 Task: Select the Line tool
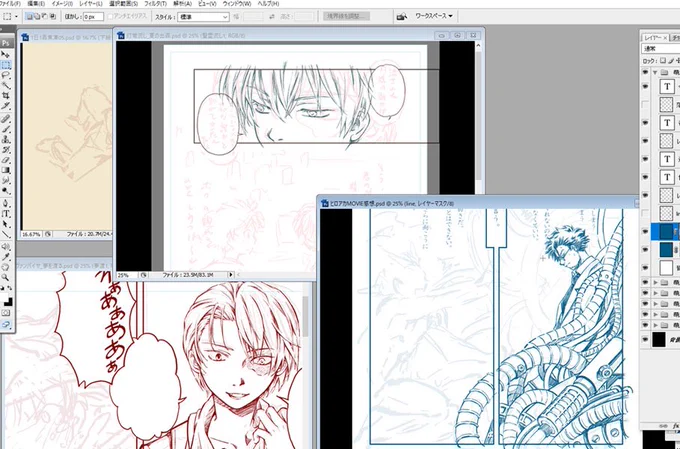pyautogui.click(x=6, y=234)
